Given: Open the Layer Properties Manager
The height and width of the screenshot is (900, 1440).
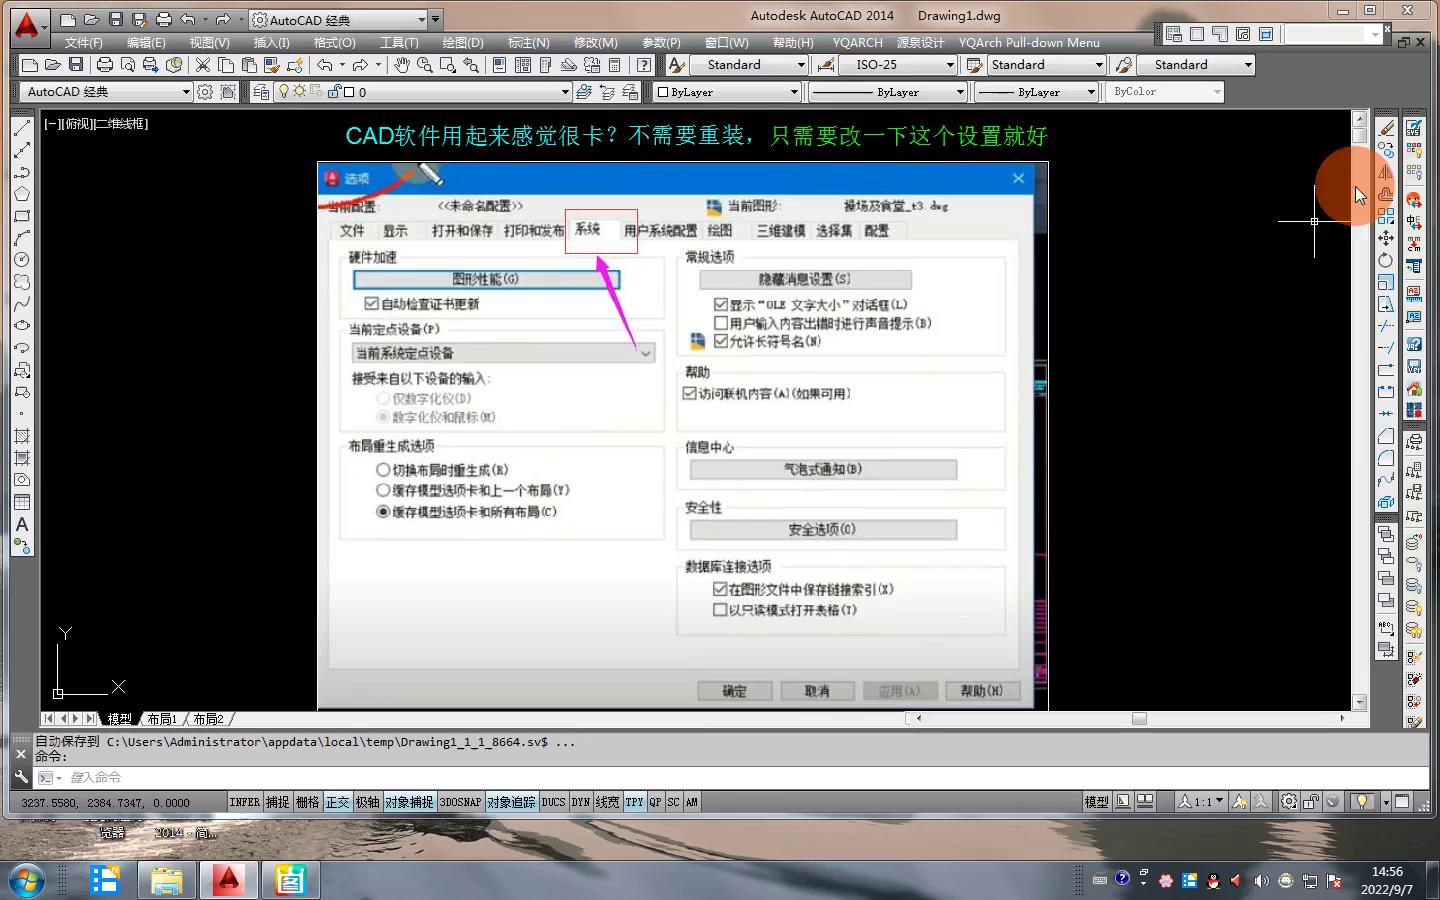Looking at the screenshot, I should click(261, 92).
